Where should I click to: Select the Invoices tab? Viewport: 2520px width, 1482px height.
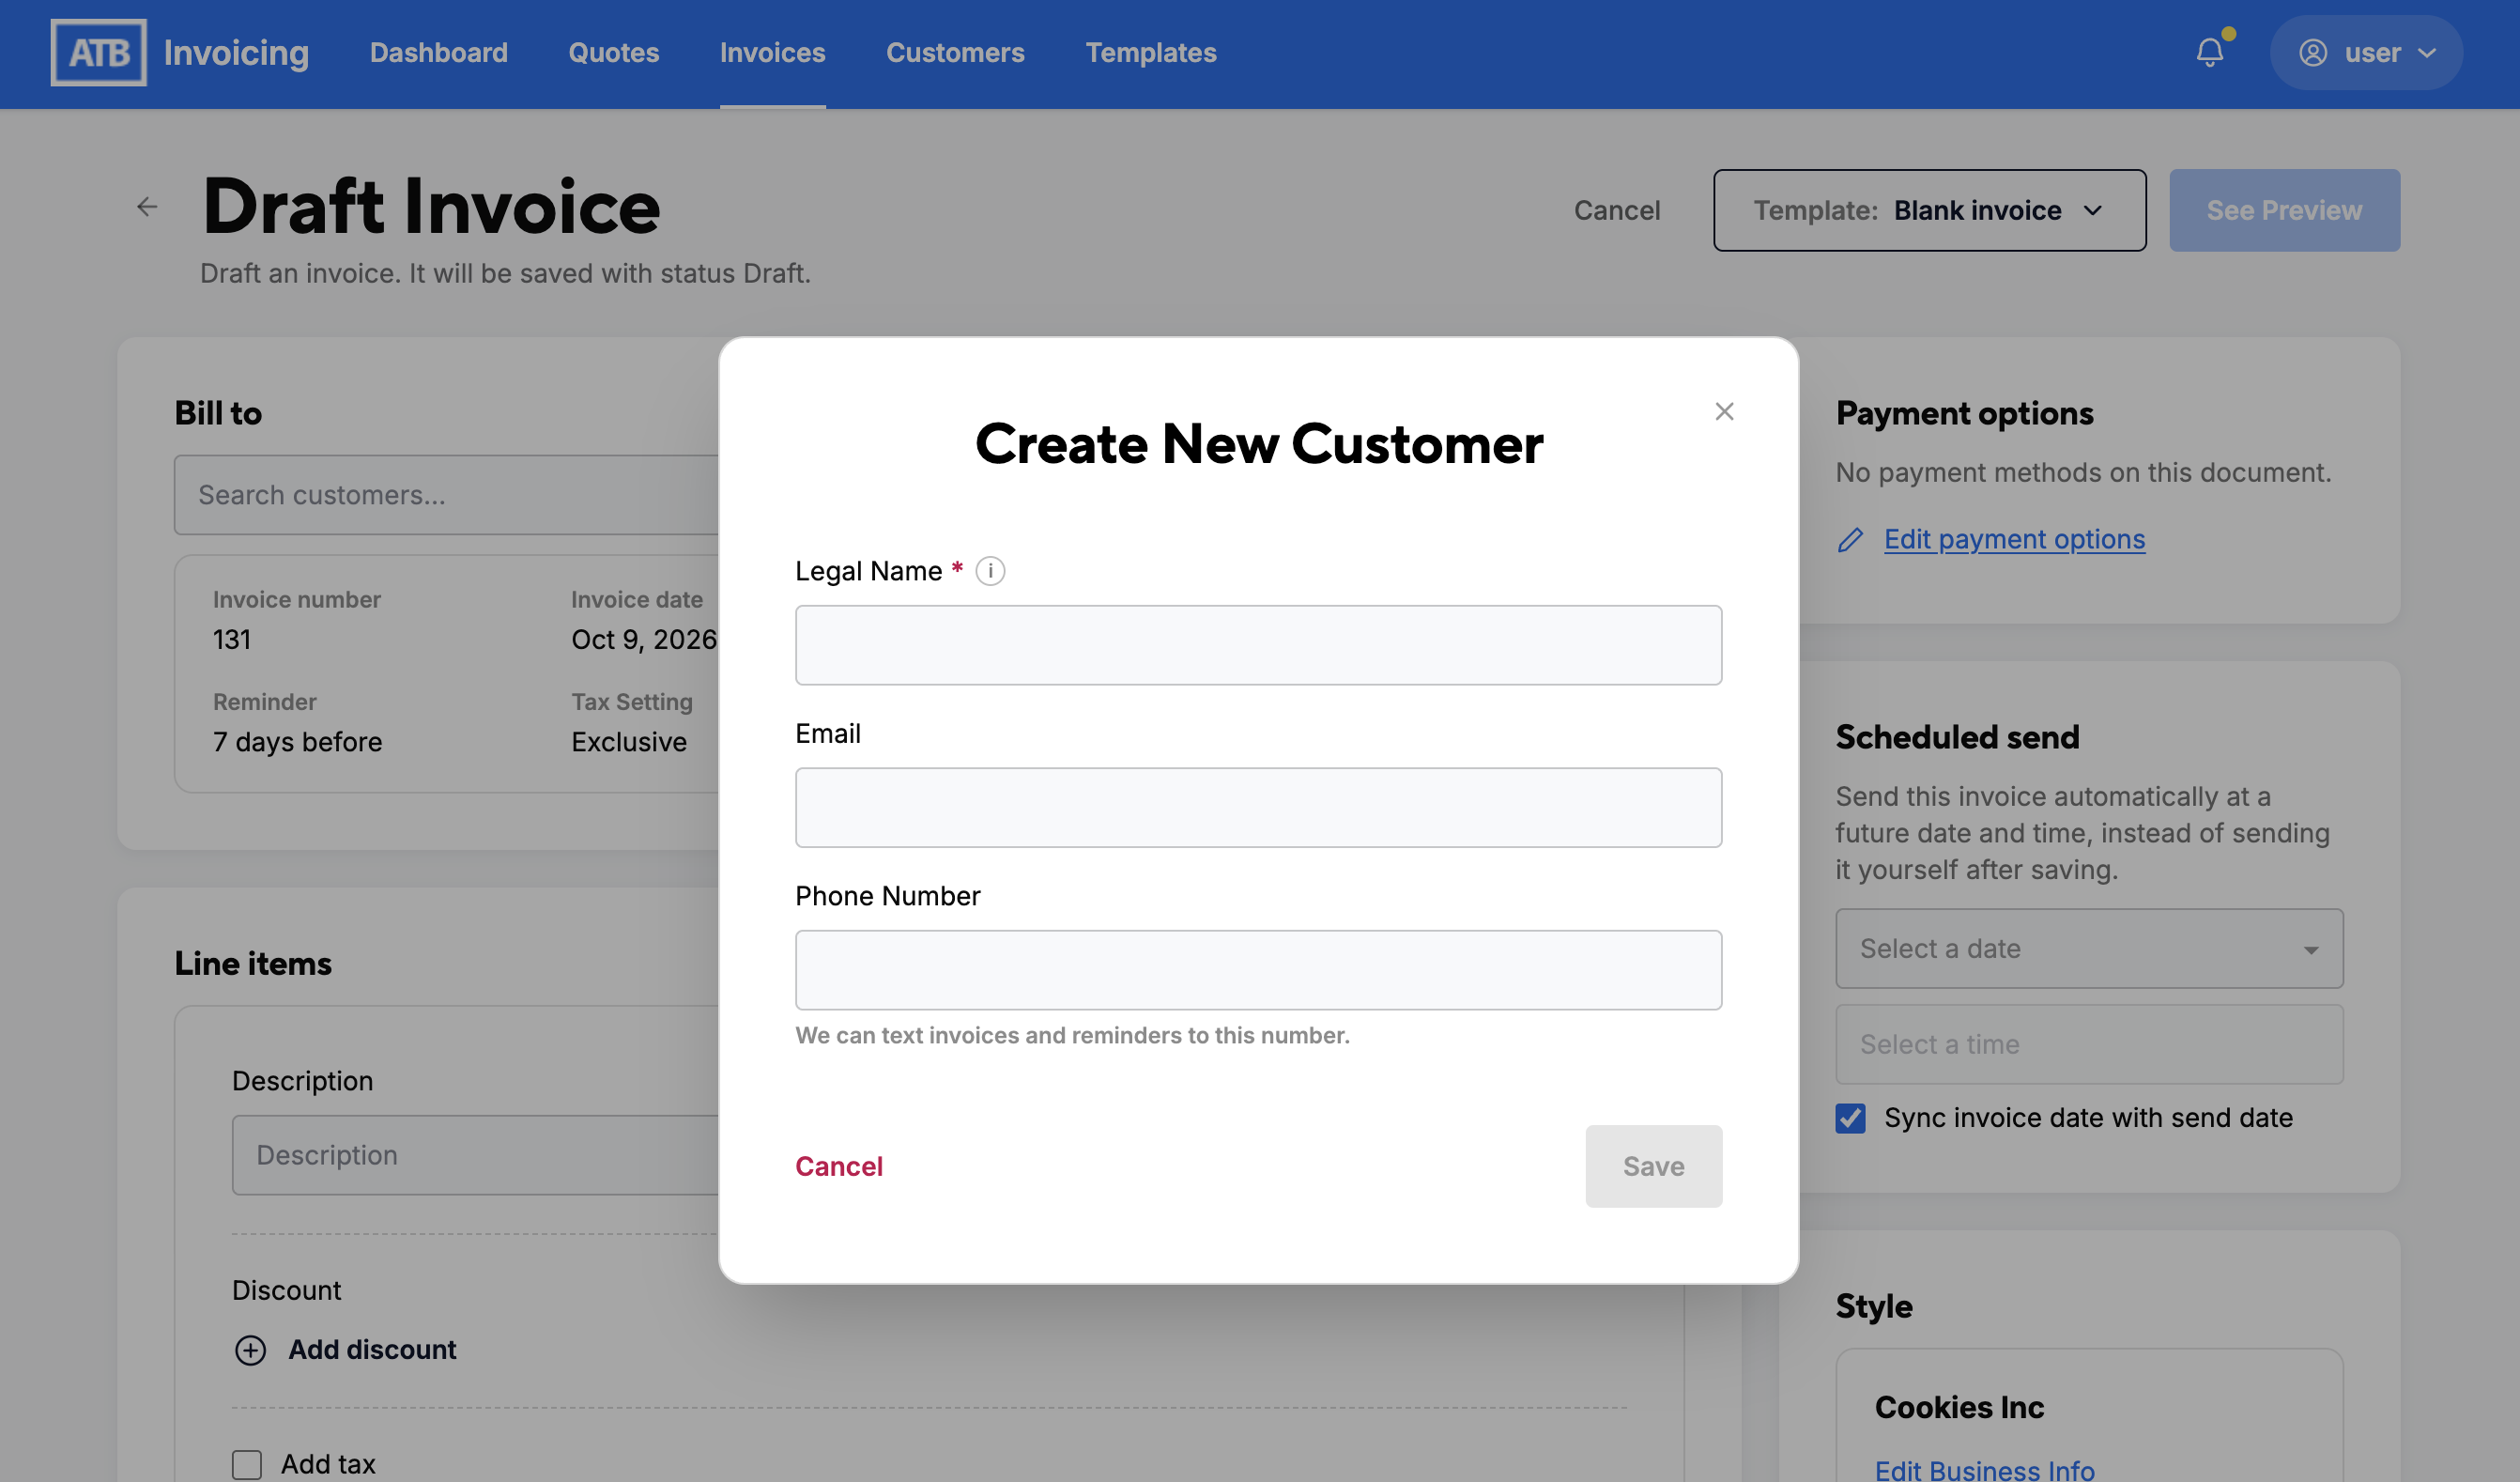coord(773,52)
